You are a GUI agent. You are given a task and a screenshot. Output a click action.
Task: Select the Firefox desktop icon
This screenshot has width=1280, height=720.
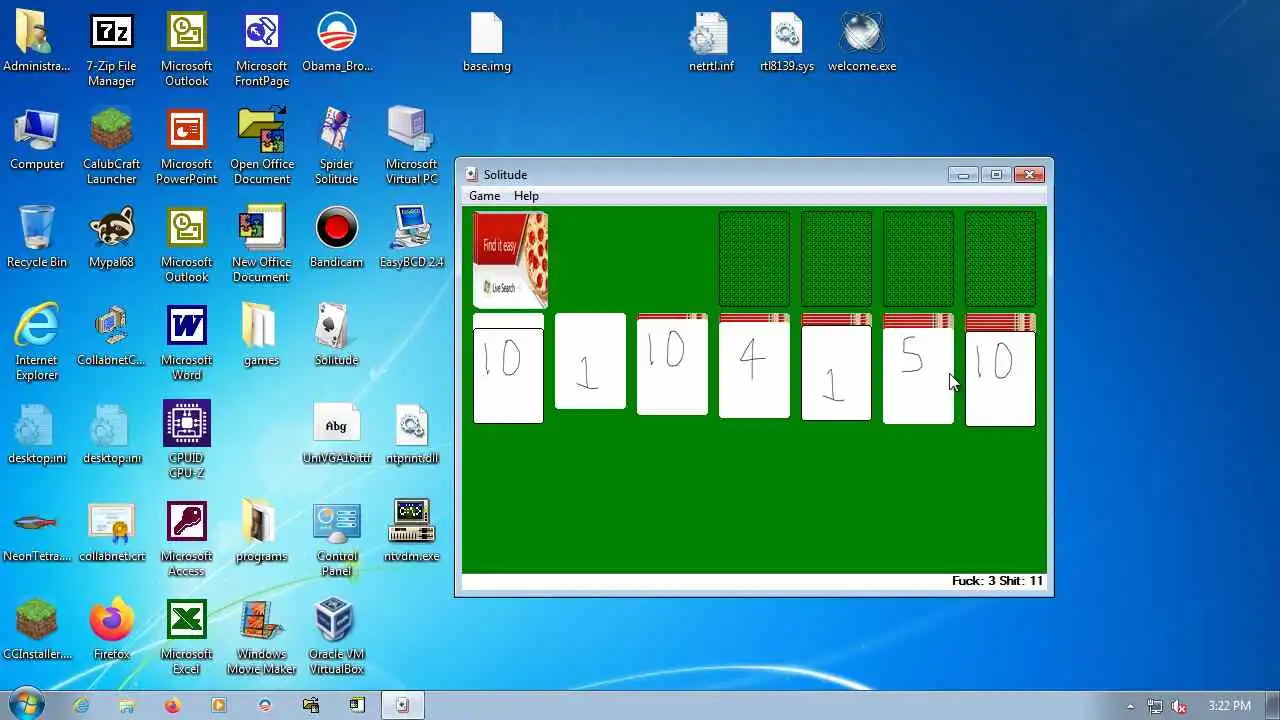pos(111,629)
